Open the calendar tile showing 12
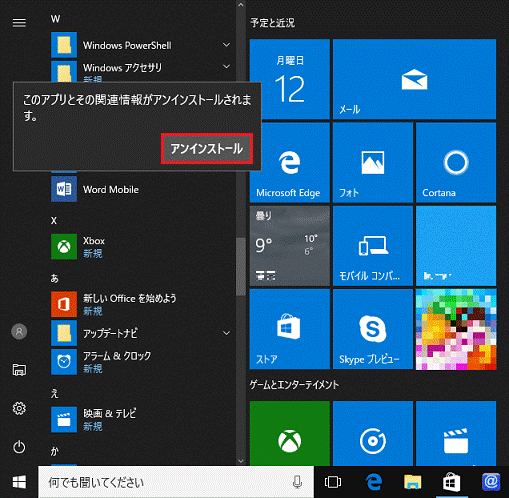509x498 pixels. [x=290, y=79]
